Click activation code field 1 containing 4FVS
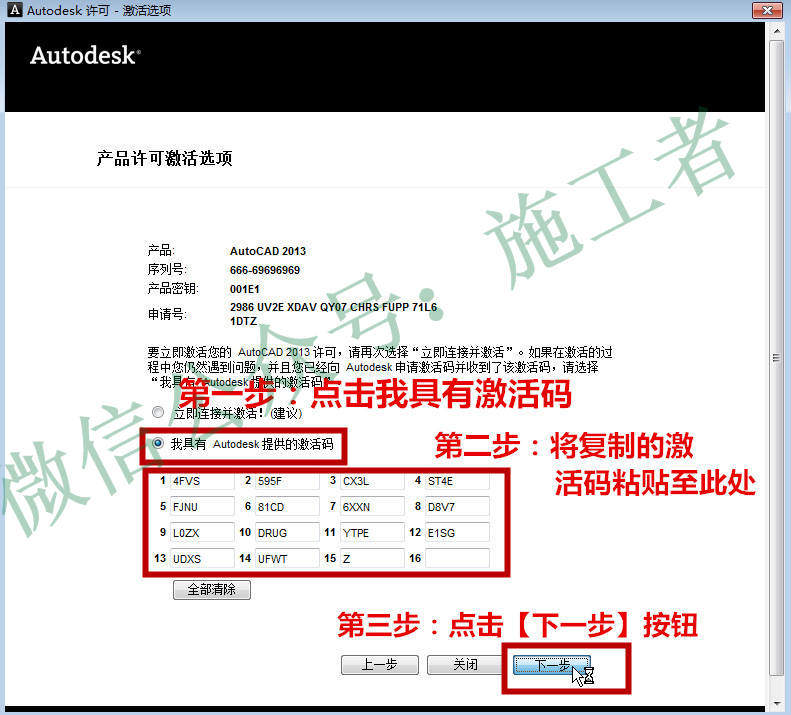Viewport: 791px width, 715px height. click(202, 481)
